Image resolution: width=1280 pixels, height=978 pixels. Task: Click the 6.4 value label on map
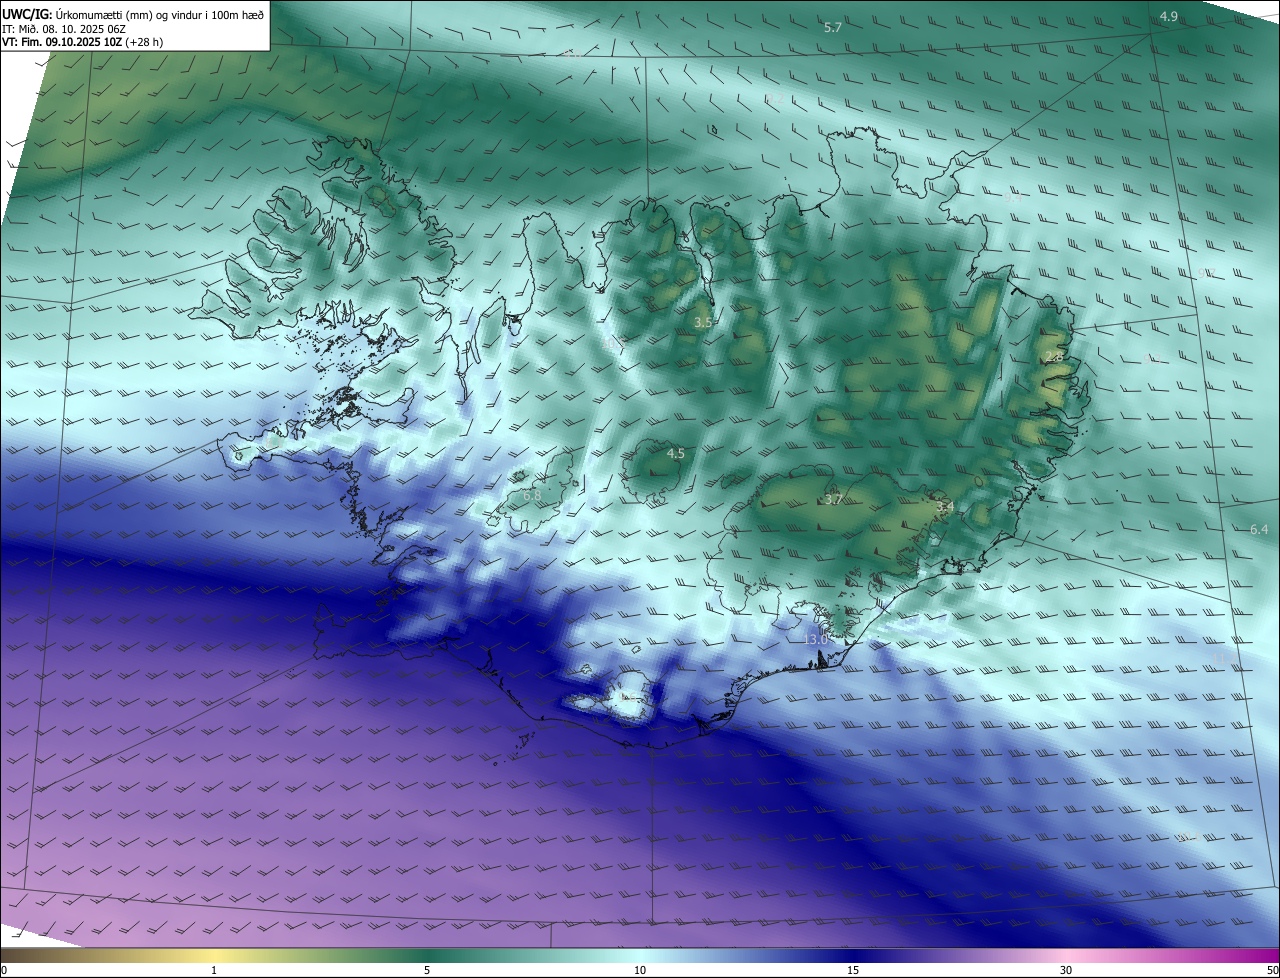click(x=1259, y=530)
